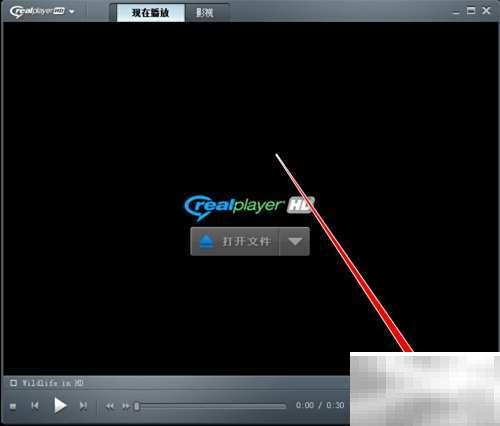
Task: Click the RealPlayer HD logo in title bar
Action: tap(37, 11)
